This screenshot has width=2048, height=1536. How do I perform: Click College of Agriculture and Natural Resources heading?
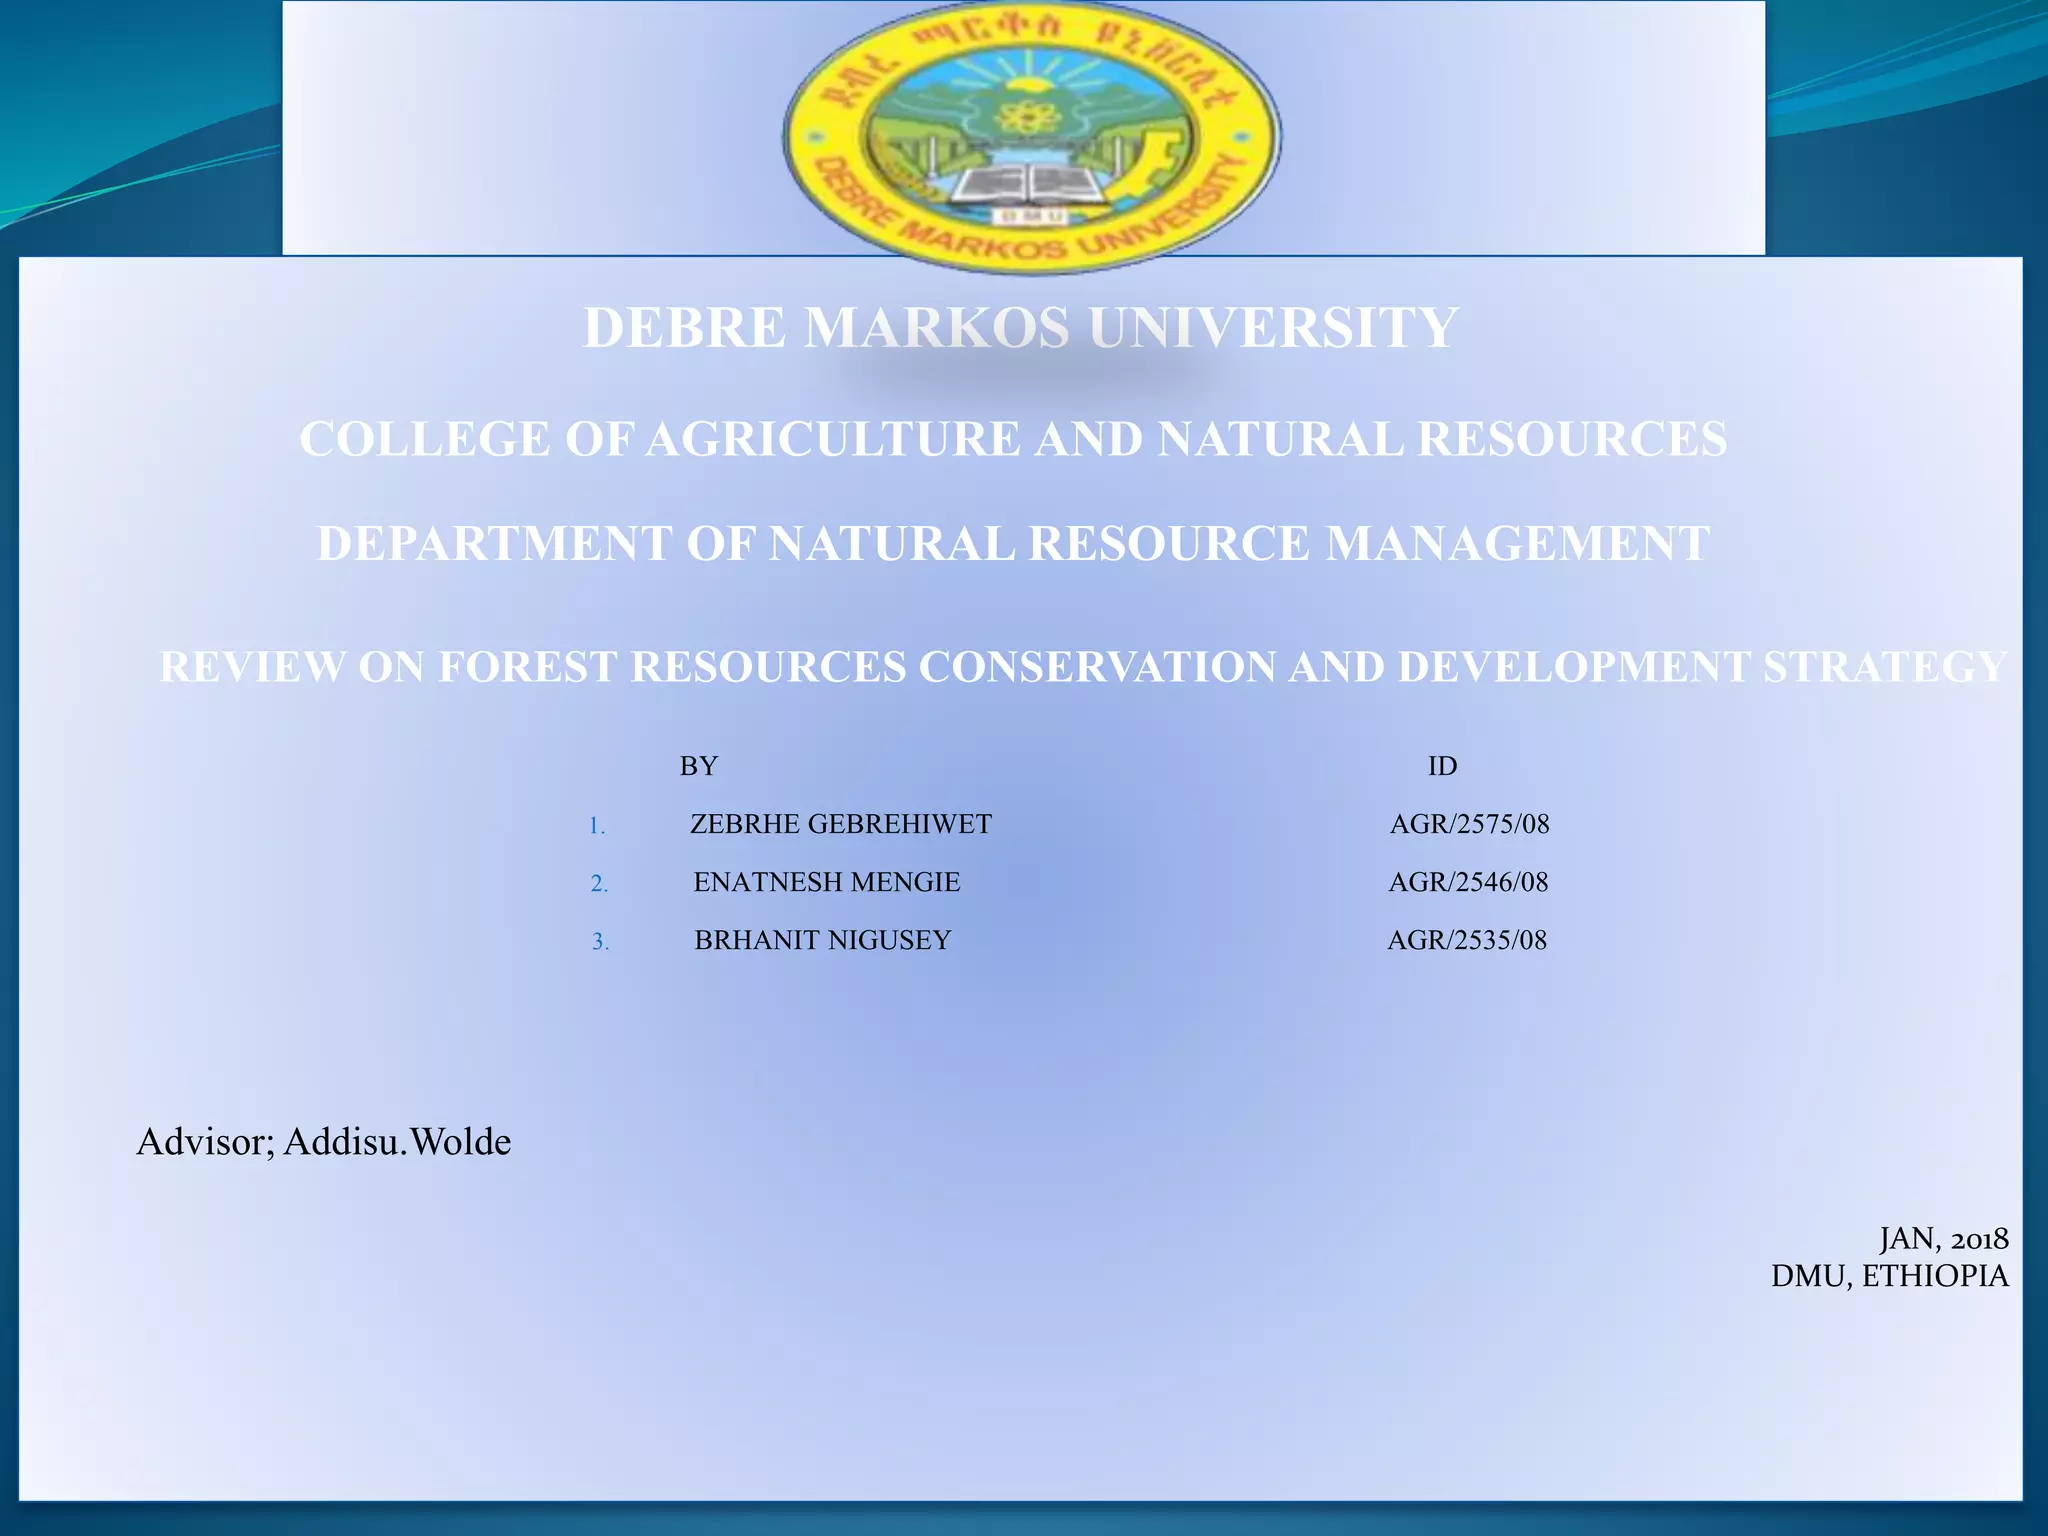1013,439
